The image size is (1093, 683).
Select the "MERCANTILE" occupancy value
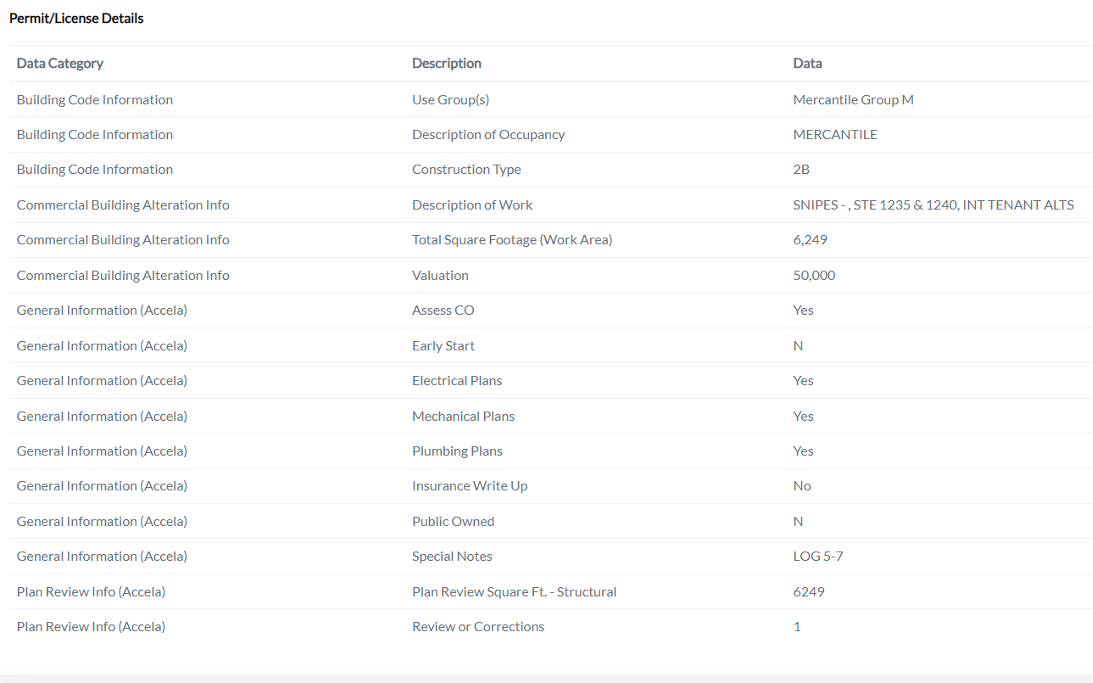tap(835, 135)
